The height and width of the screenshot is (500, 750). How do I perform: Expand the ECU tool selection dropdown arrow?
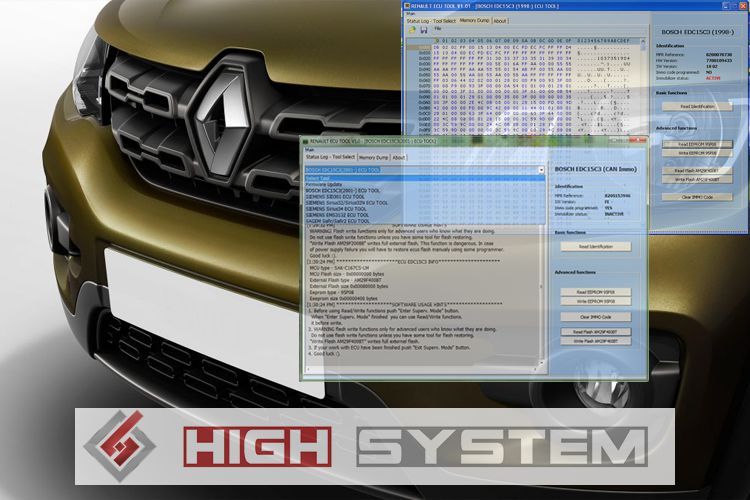click(541, 170)
